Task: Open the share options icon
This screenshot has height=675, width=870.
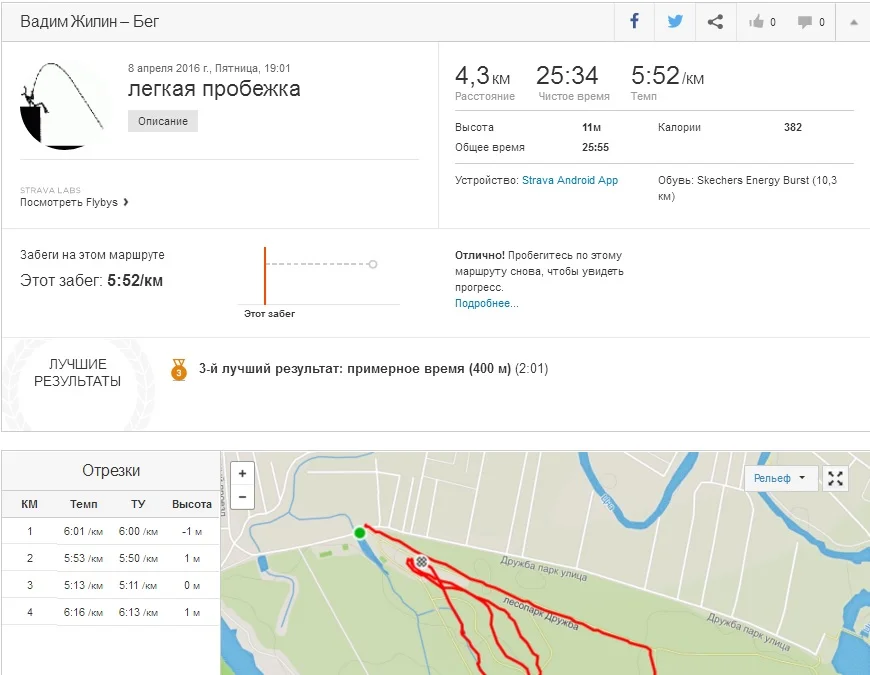Action: pyautogui.click(x=715, y=21)
